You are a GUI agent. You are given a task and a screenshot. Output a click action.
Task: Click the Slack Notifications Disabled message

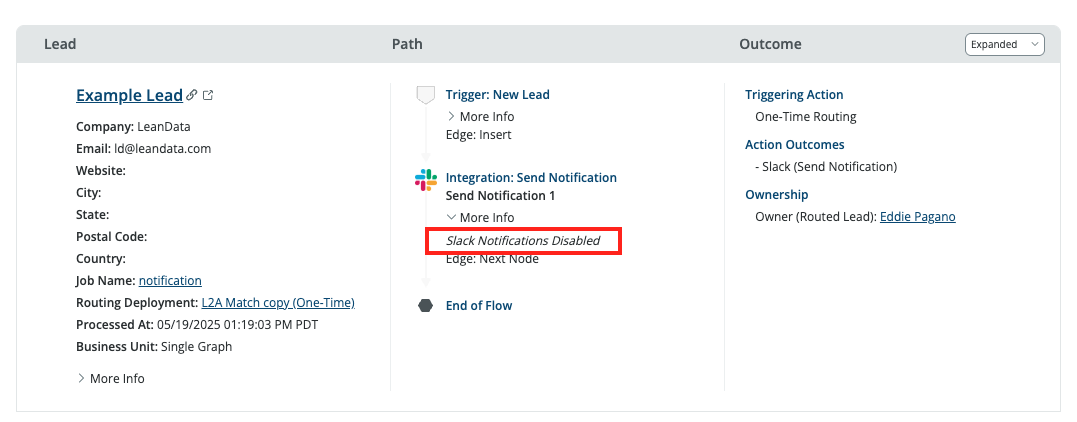[x=523, y=241]
